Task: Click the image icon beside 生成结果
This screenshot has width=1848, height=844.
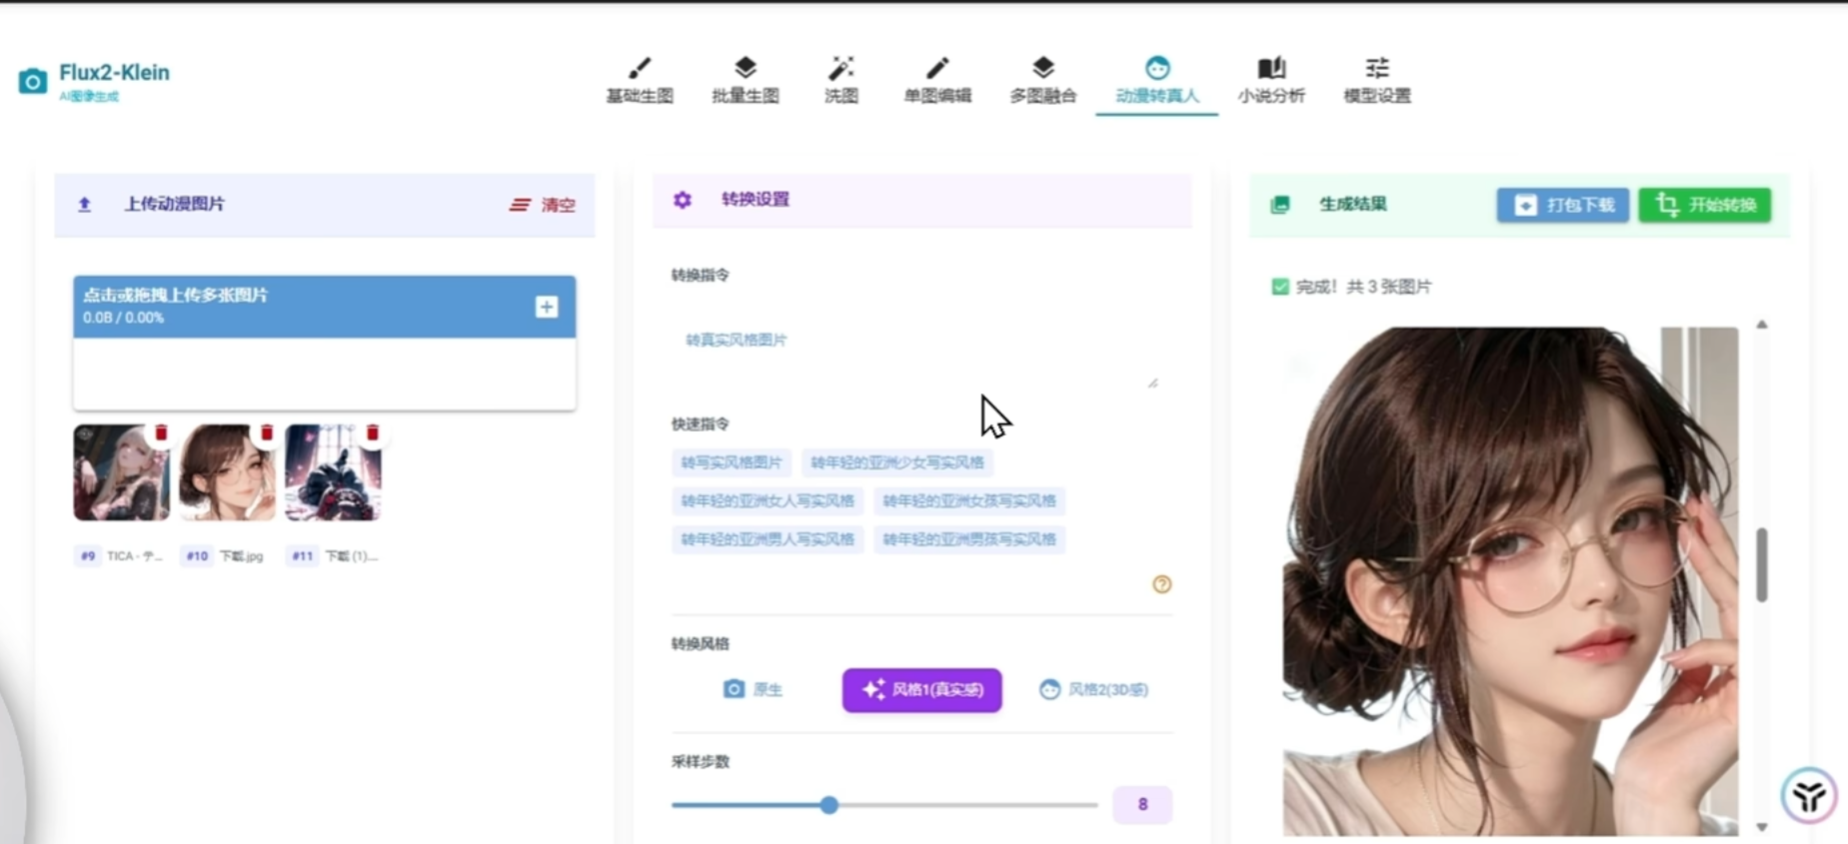Action: tap(1280, 205)
